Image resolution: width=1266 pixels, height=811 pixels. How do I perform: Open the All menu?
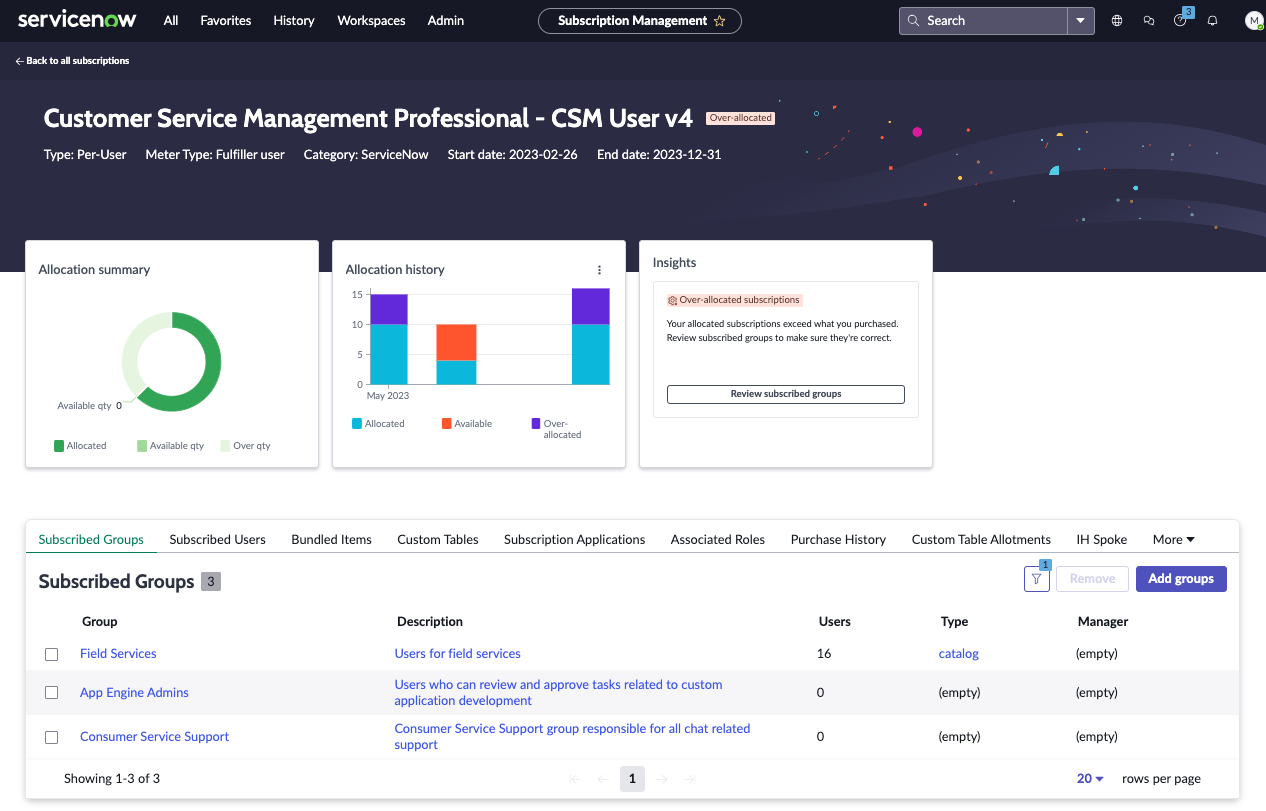pos(171,20)
